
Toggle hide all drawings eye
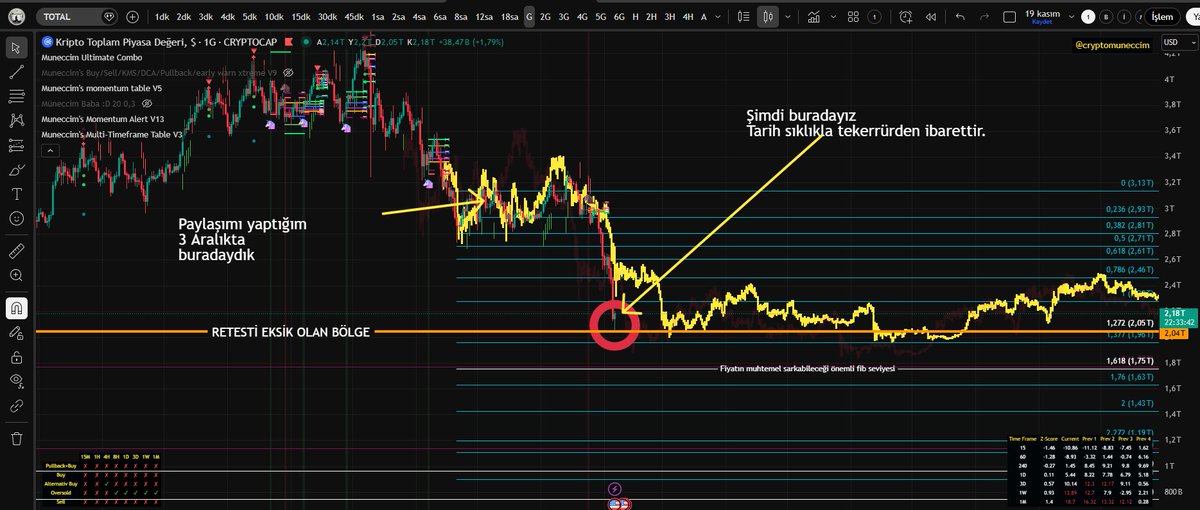click(16, 380)
